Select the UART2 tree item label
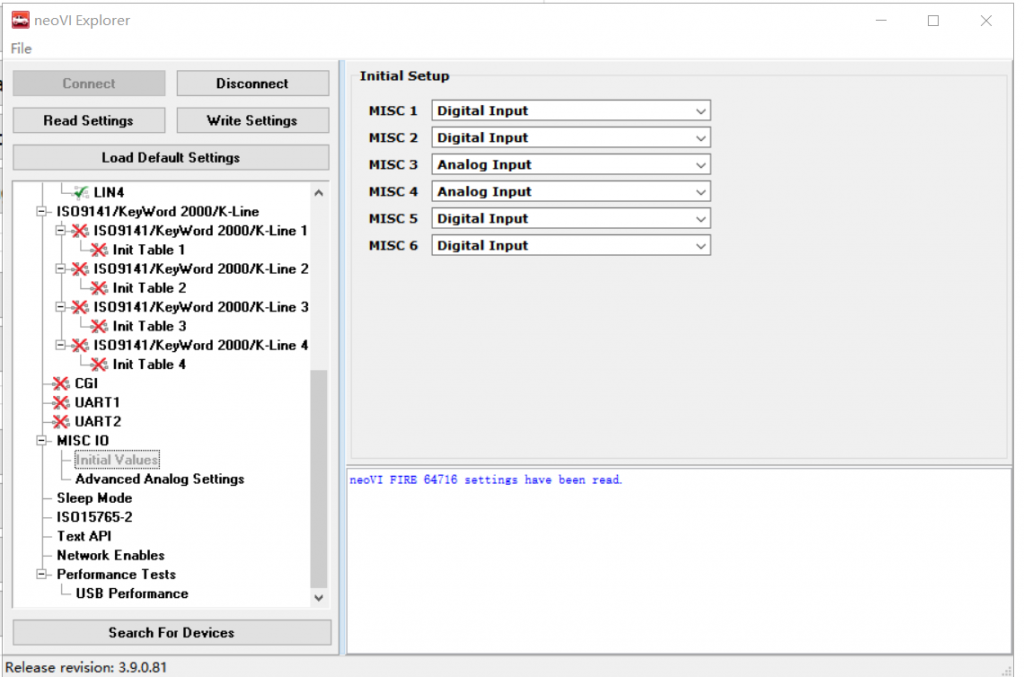1024x677 pixels. click(98, 422)
